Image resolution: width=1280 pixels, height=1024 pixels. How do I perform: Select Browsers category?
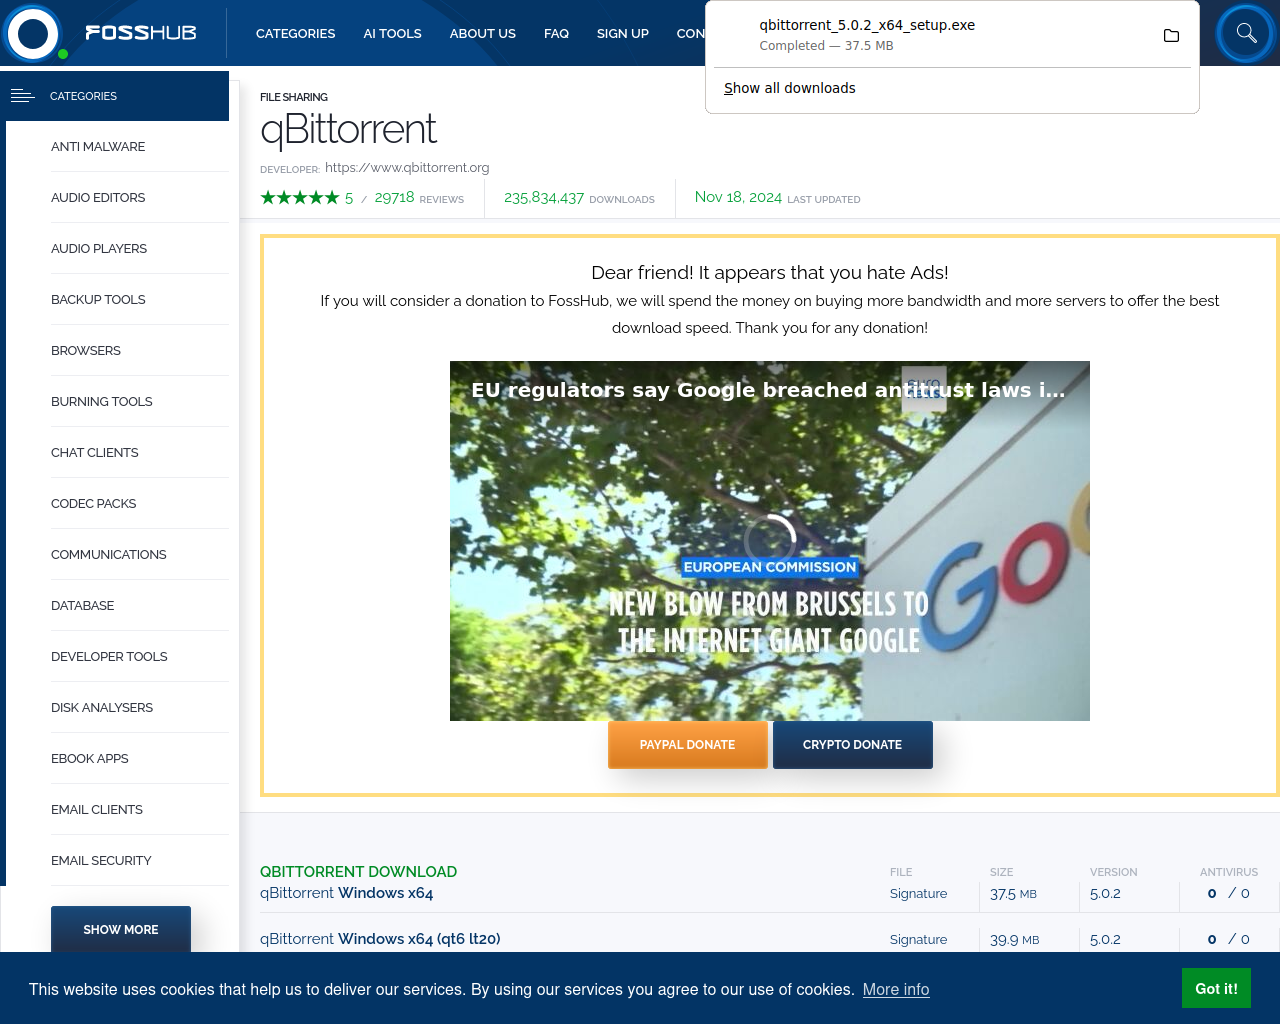click(86, 350)
